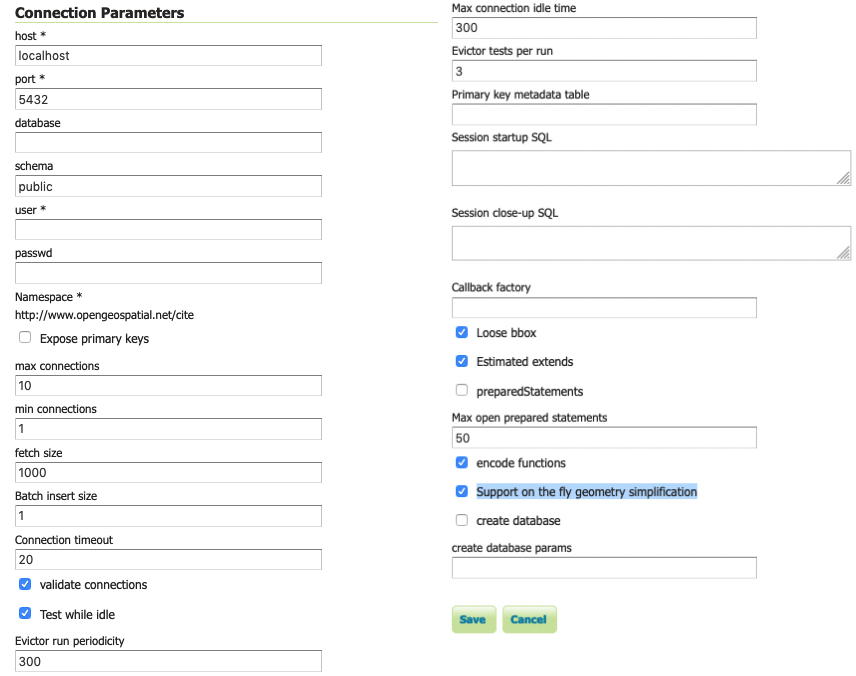Enable the preparedStatements checkbox
Screen dimensions: 856x676
[x=462, y=391]
